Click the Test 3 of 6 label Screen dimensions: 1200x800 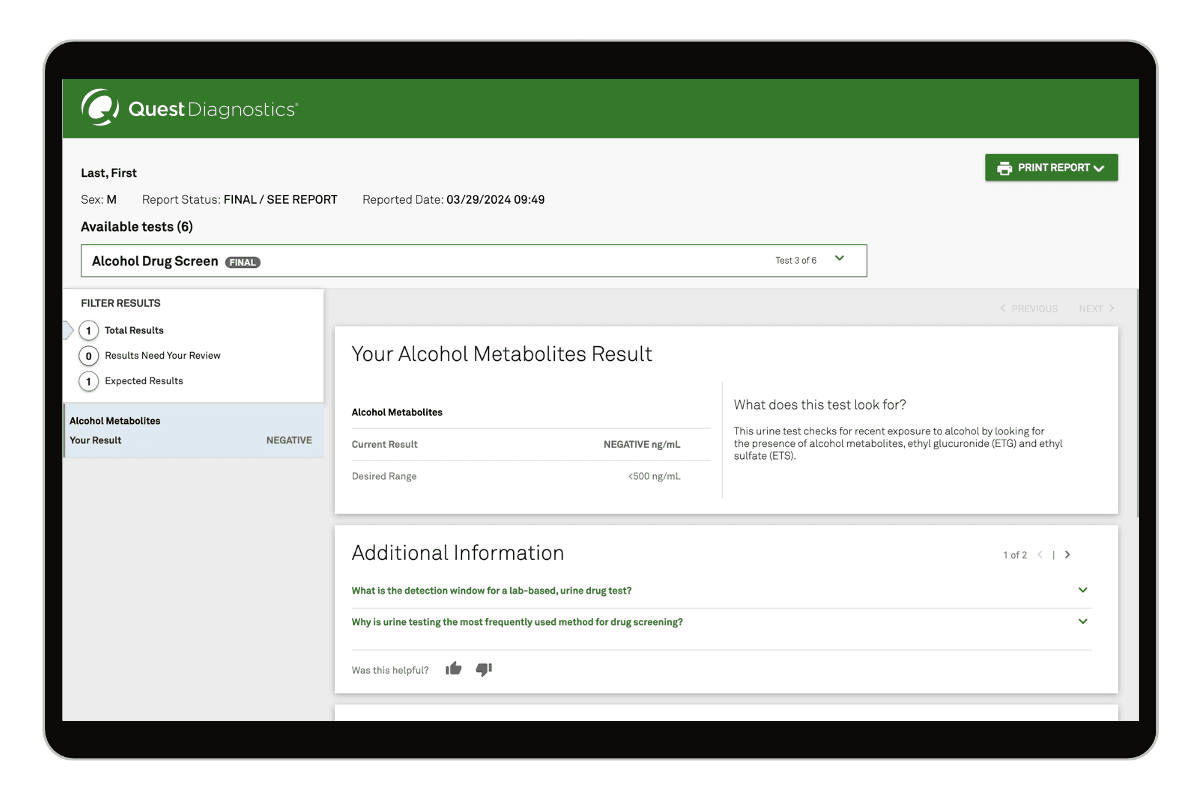click(796, 259)
